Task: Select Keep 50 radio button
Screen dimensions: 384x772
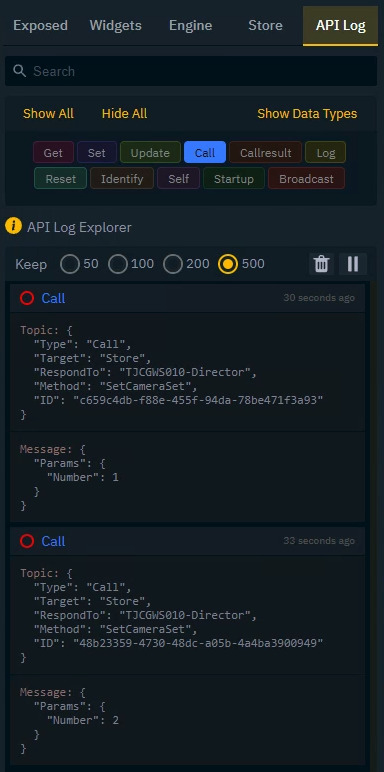Action: (x=70, y=264)
